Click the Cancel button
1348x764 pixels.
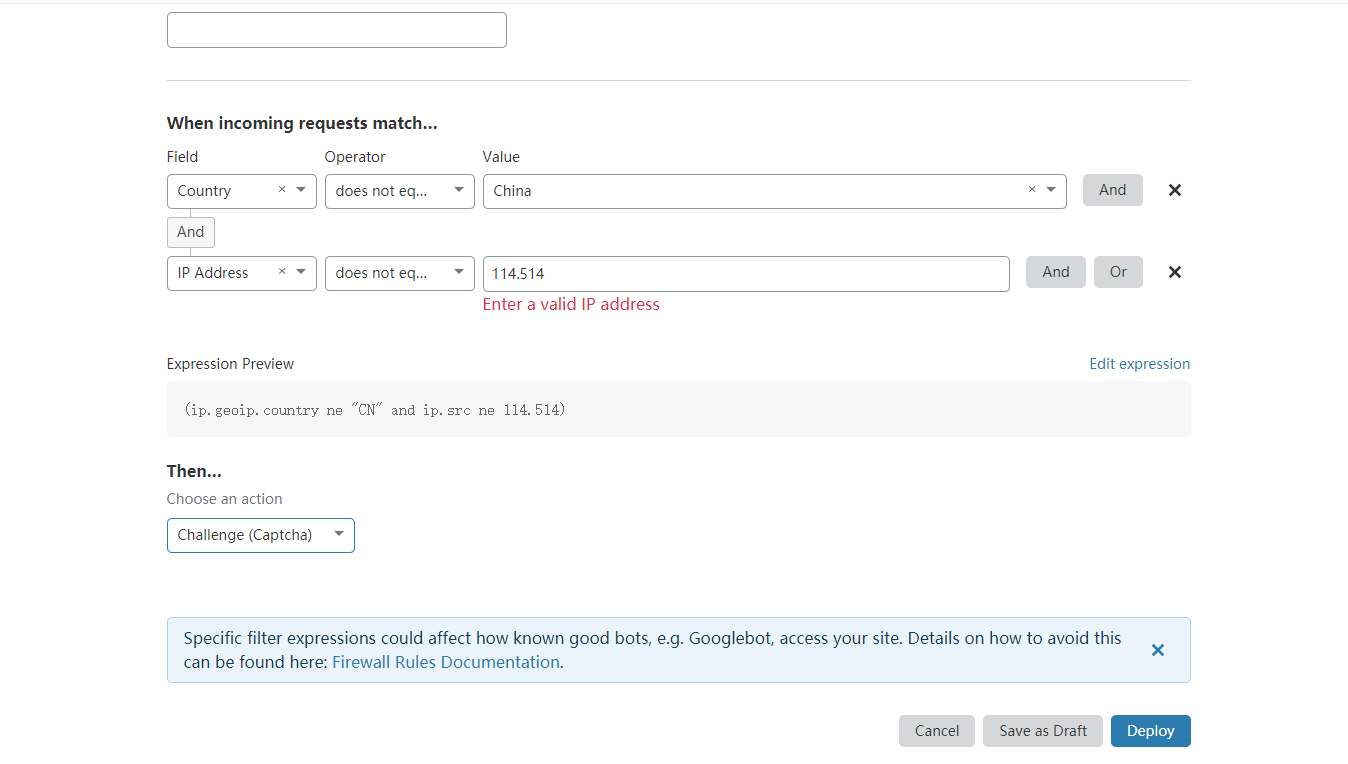pos(937,731)
